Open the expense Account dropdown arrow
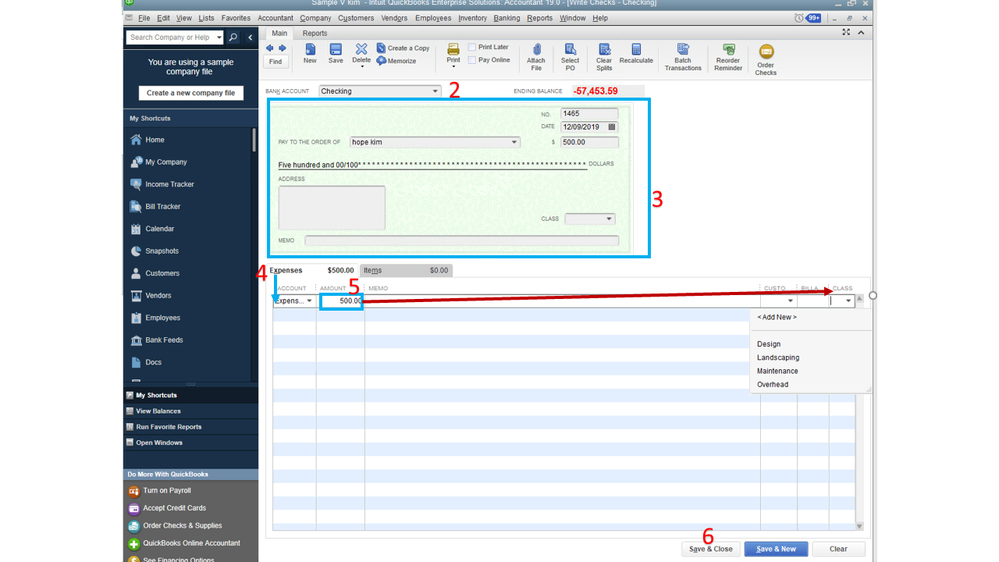This screenshot has width=999, height=562. [x=310, y=301]
